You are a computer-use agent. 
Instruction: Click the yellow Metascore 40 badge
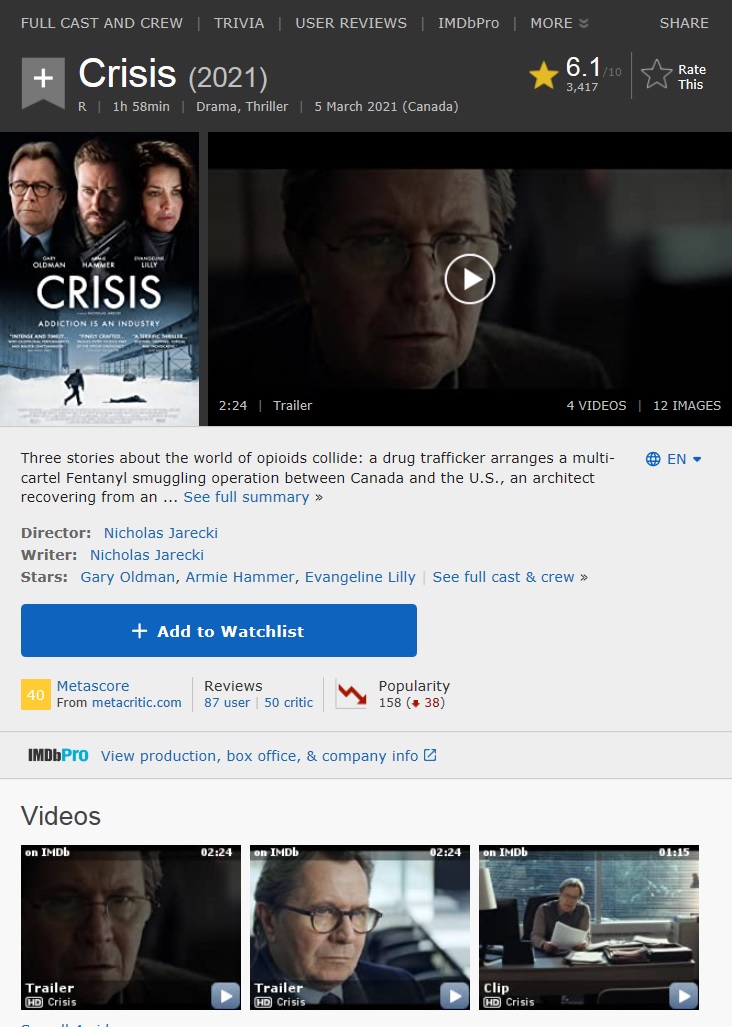pyautogui.click(x=35, y=695)
